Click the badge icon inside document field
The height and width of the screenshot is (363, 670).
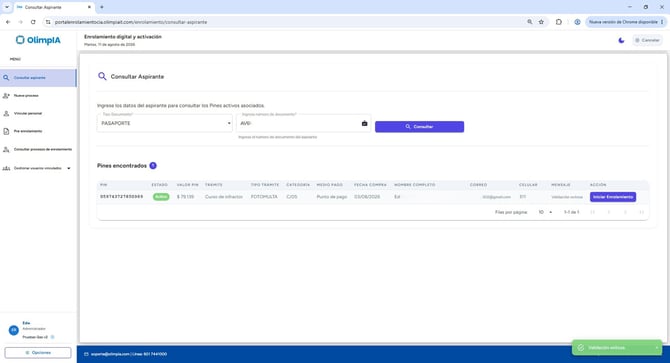point(364,123)
